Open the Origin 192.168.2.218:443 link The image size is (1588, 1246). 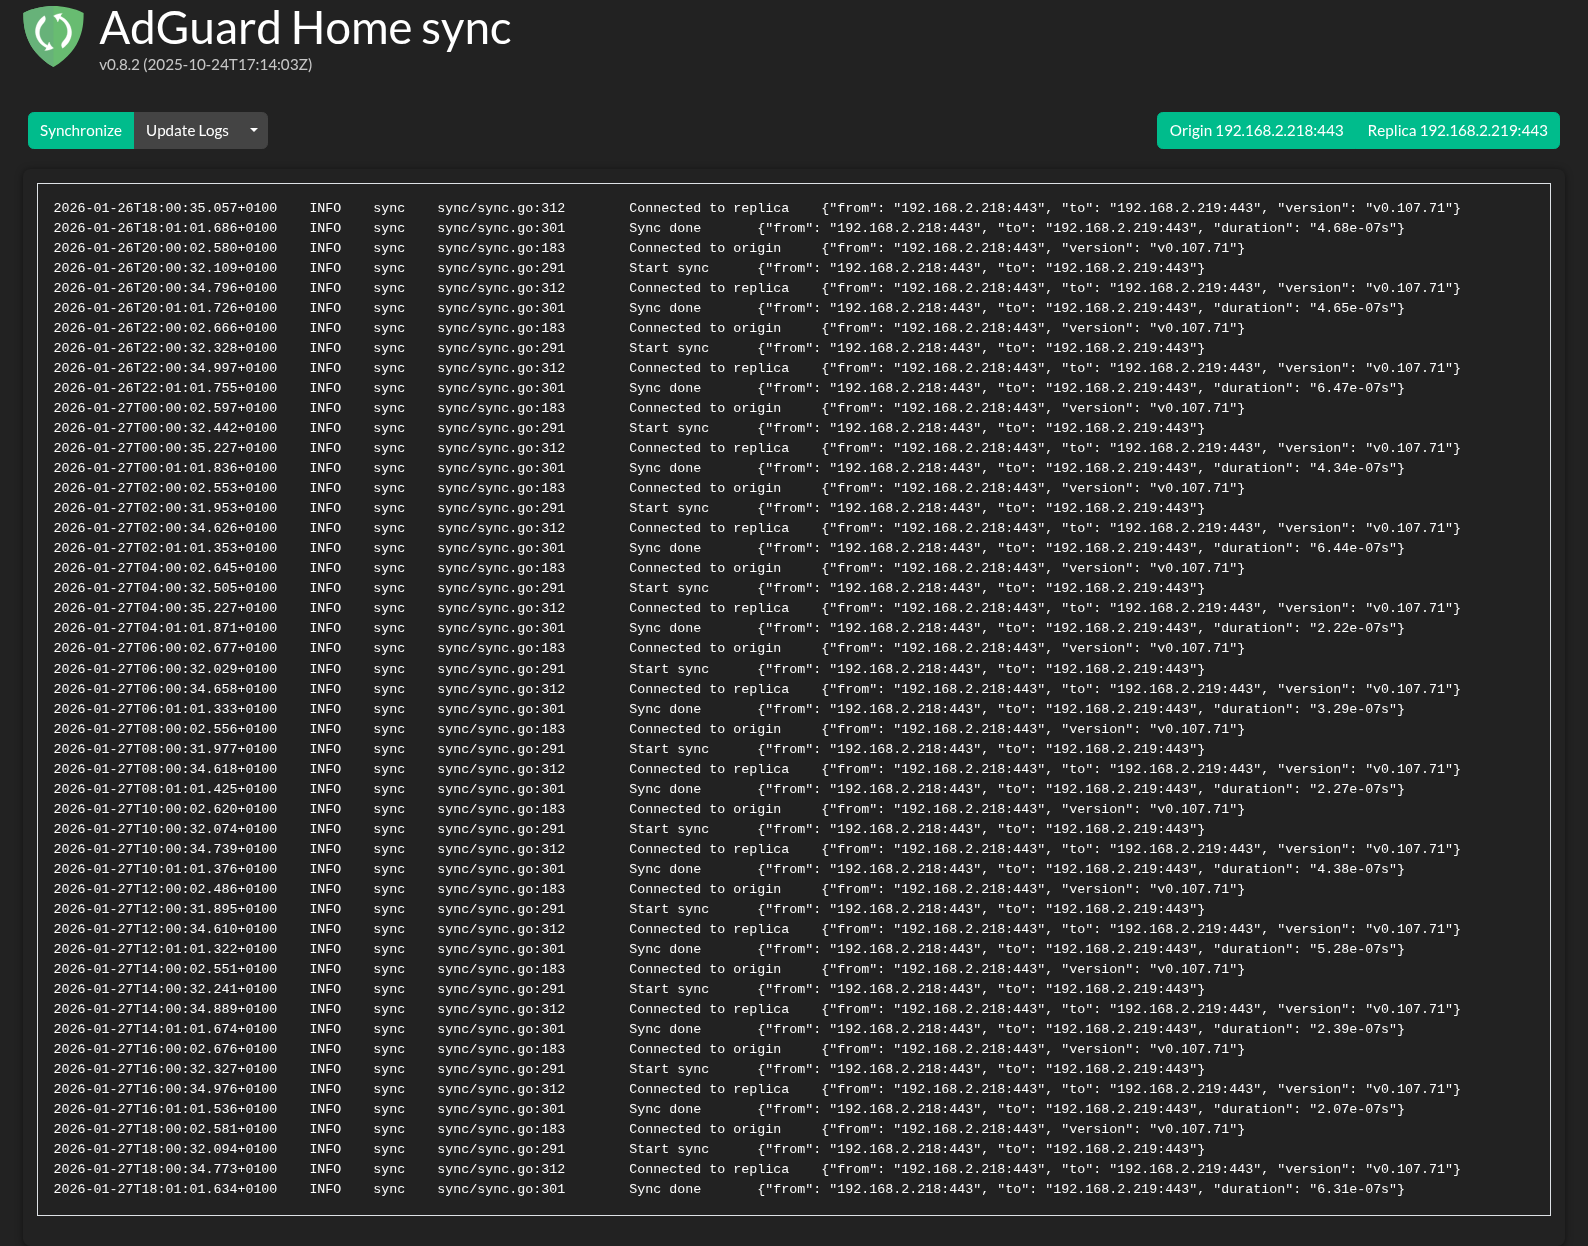click(x=1256, y=130)
